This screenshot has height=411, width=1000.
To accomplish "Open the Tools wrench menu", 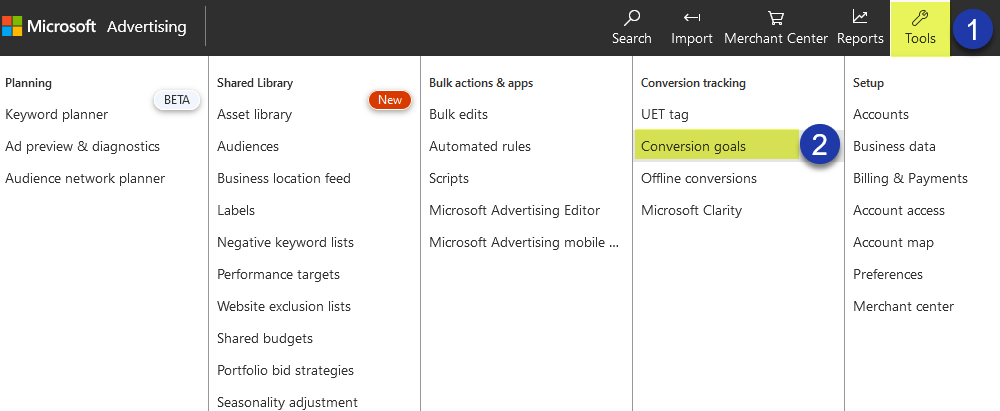I will (920, 27).
